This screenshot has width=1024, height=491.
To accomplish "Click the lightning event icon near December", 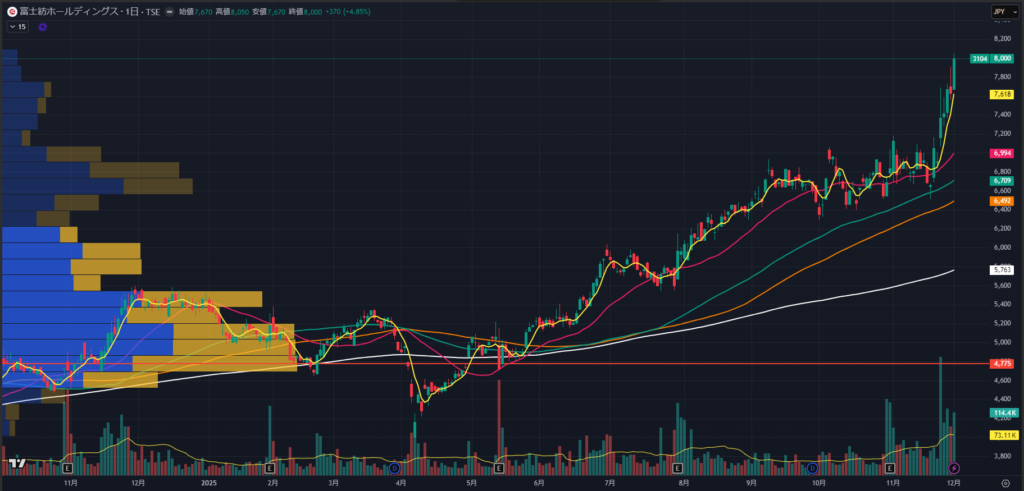I will pyautogui.click(x=953, y=468).
